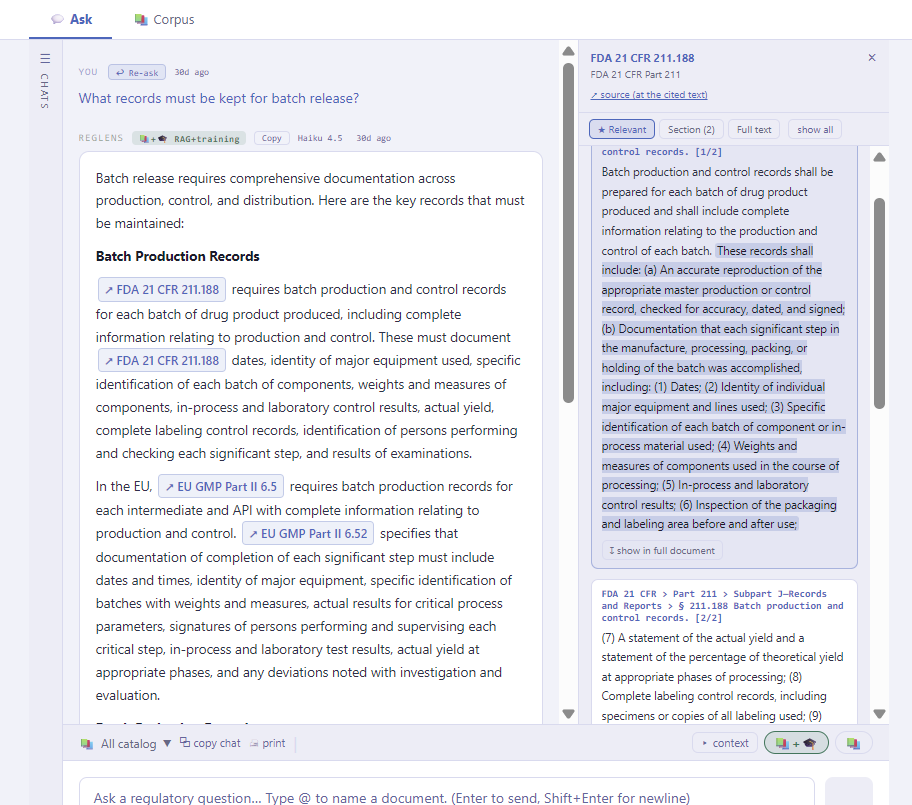Select the Section (2) tab
The width and height of the screenshot is (912, 805).
point(691,129)
